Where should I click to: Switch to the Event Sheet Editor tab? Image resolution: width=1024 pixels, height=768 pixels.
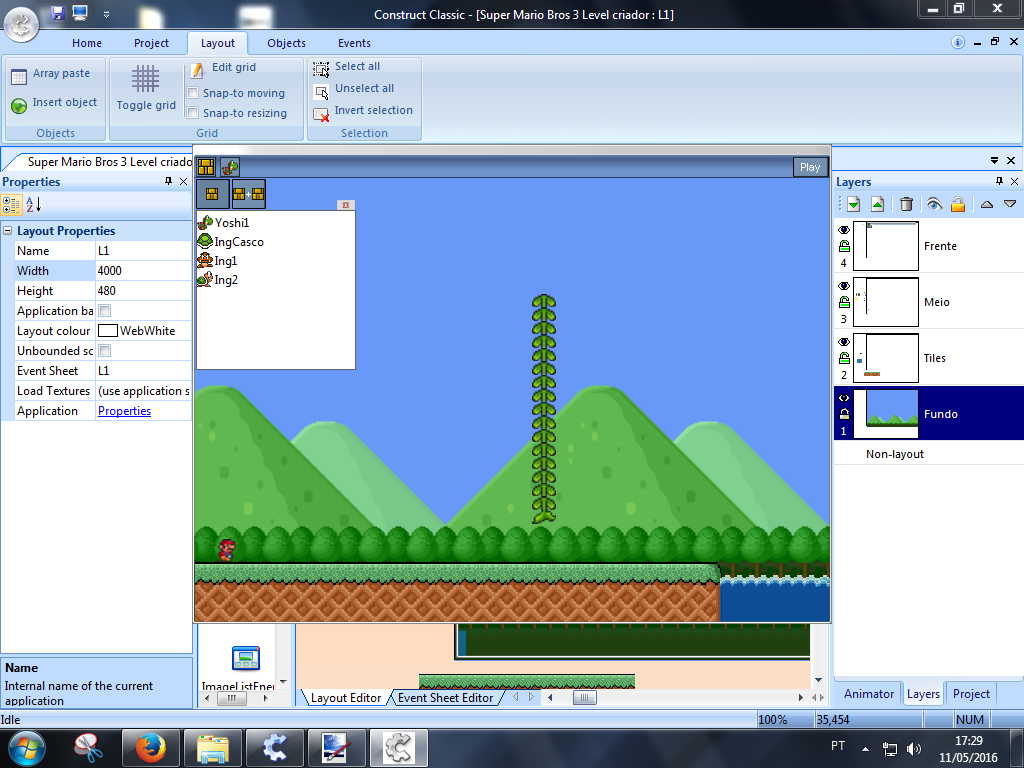click(x=445, y=698)
